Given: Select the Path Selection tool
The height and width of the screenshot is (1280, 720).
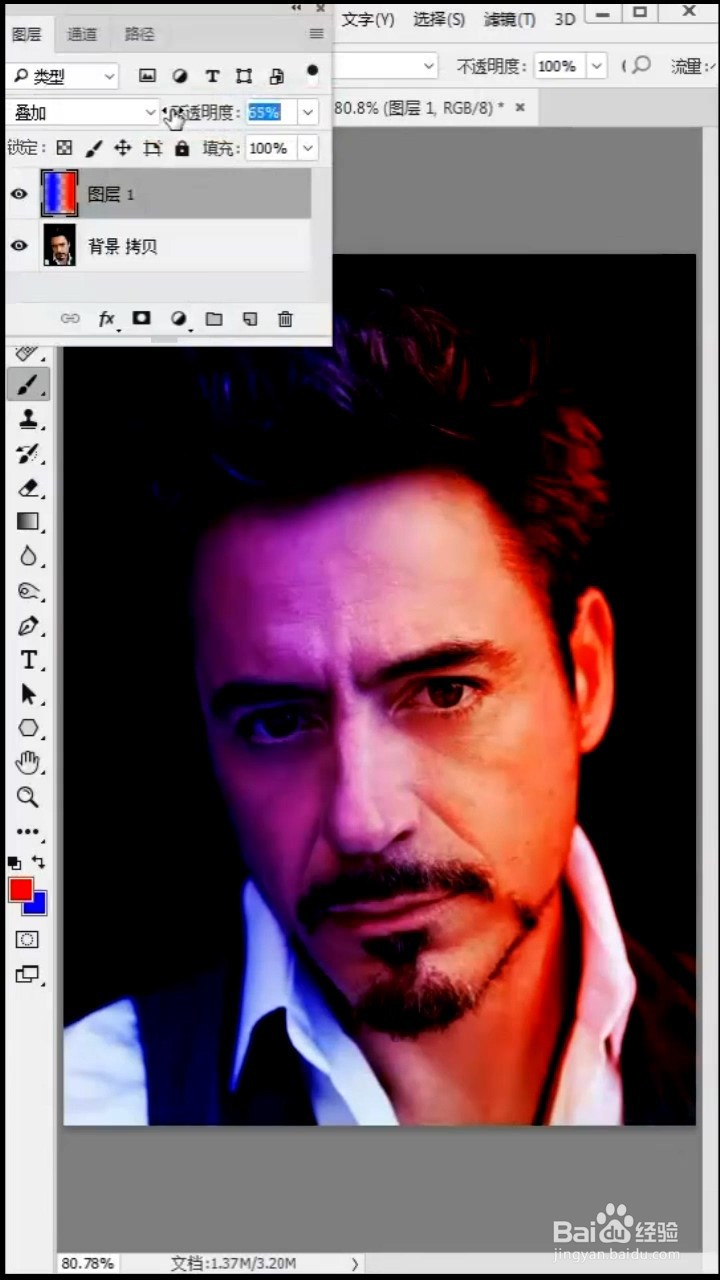Looking at the screenshot, I should (28, 694).
